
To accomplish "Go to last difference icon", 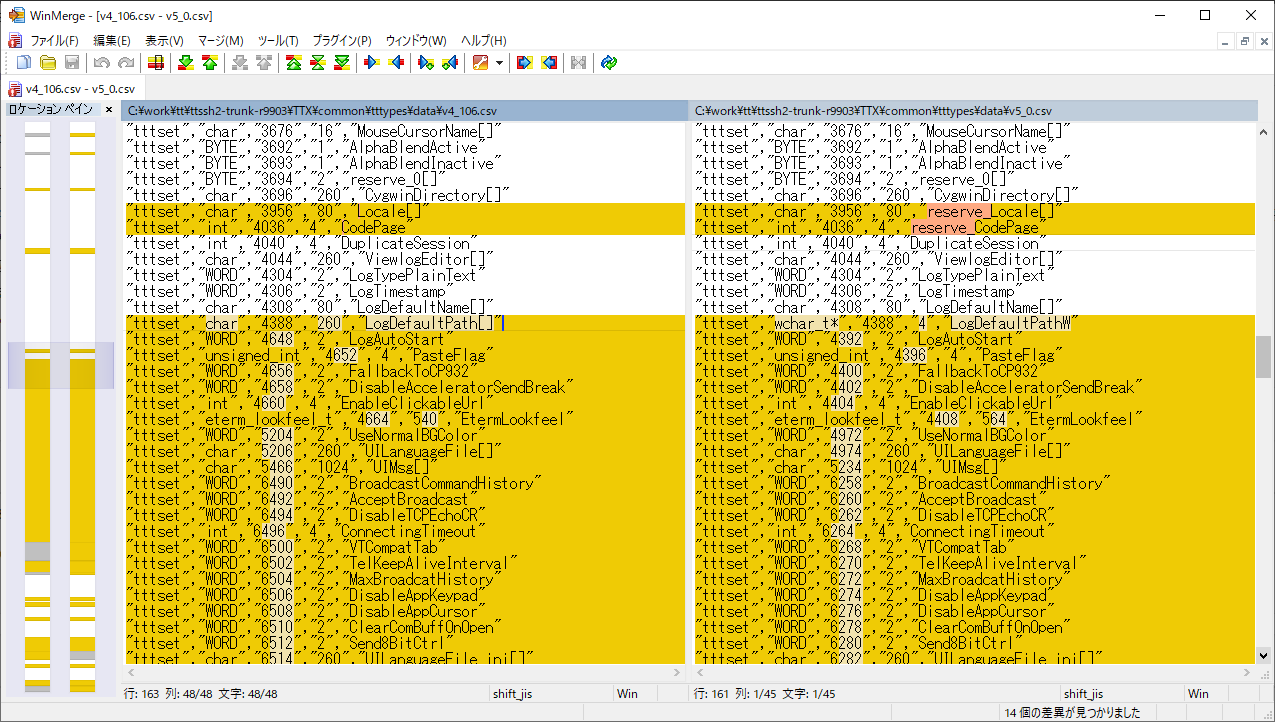I will point(342,63).
